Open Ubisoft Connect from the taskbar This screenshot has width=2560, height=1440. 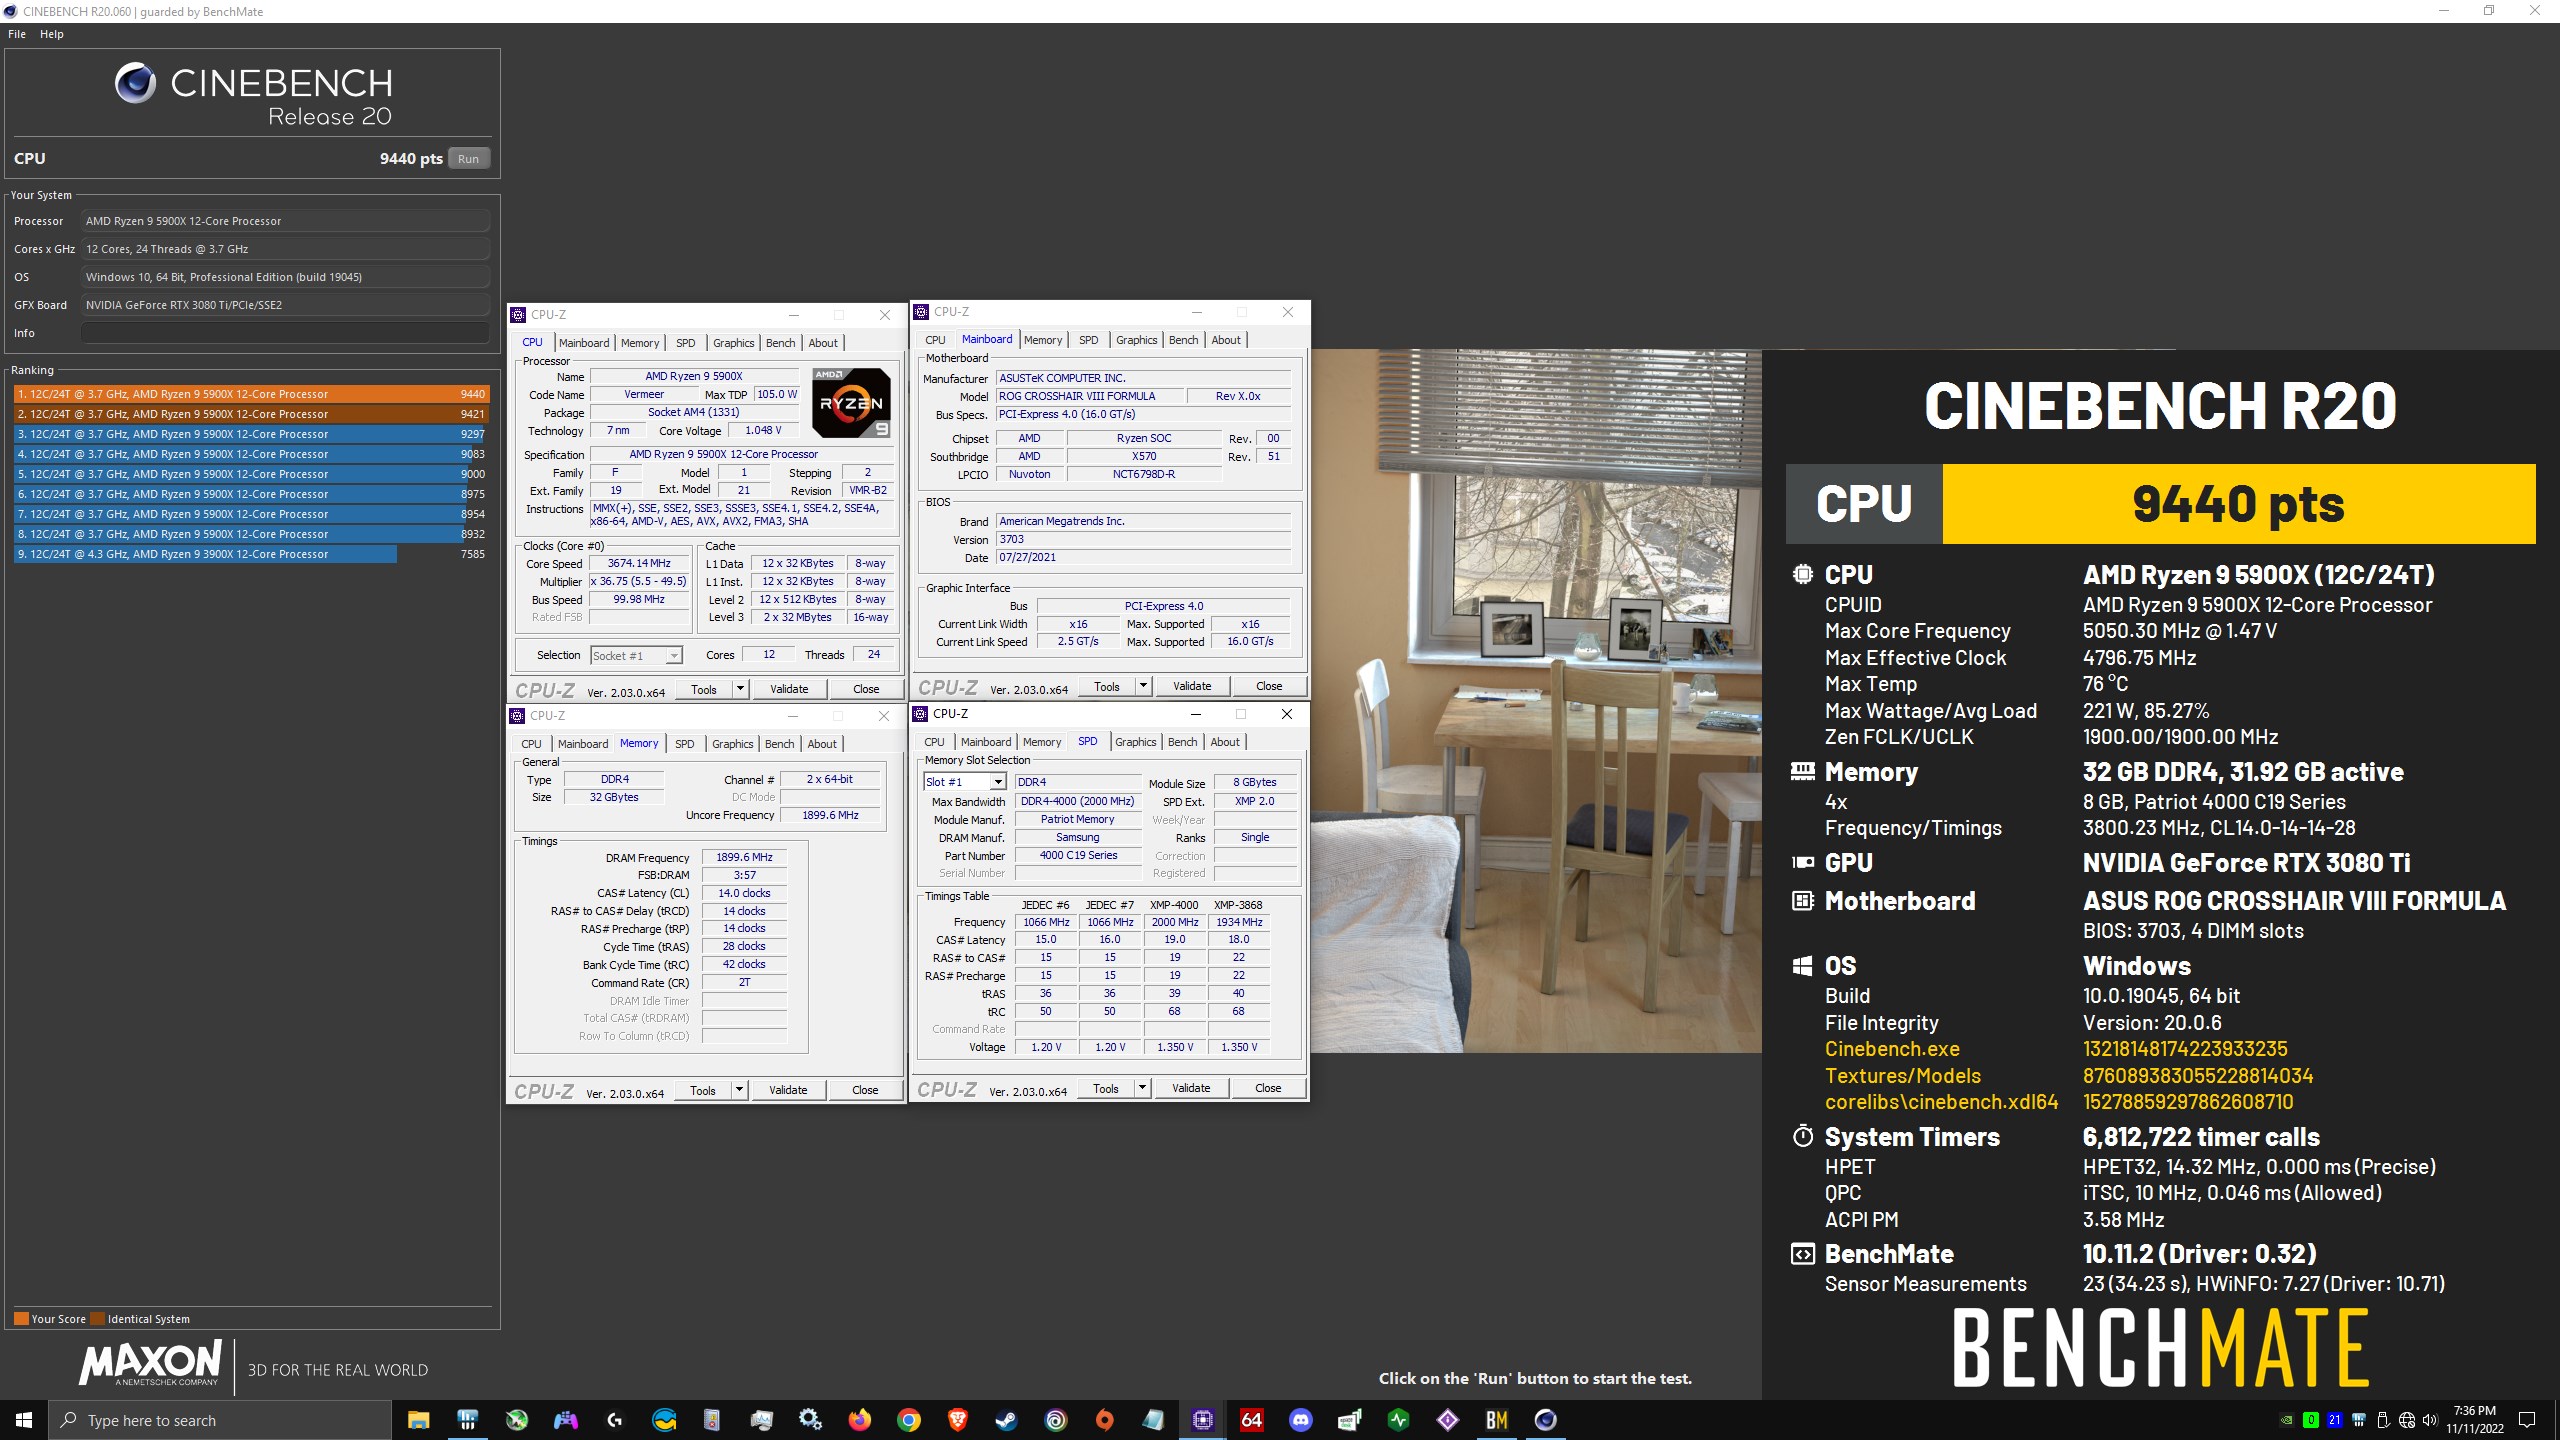[1055, 1420]
